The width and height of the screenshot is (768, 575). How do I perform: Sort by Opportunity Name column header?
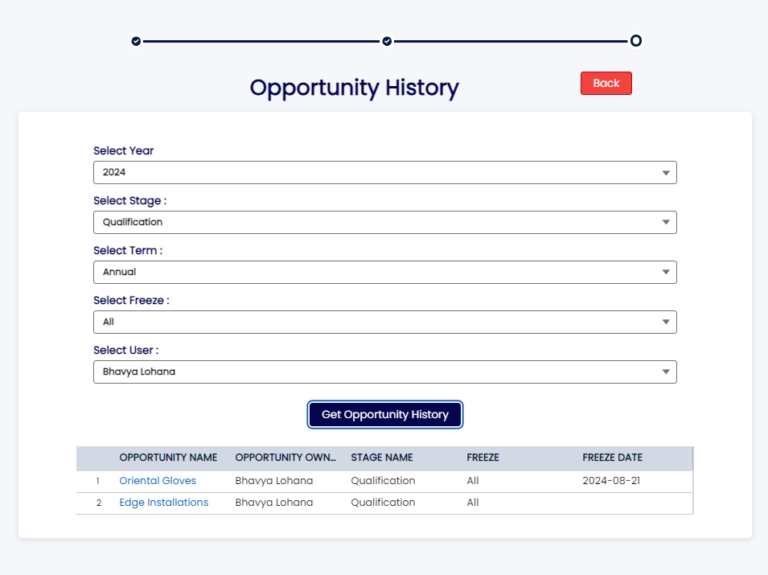tap(168, 458)
